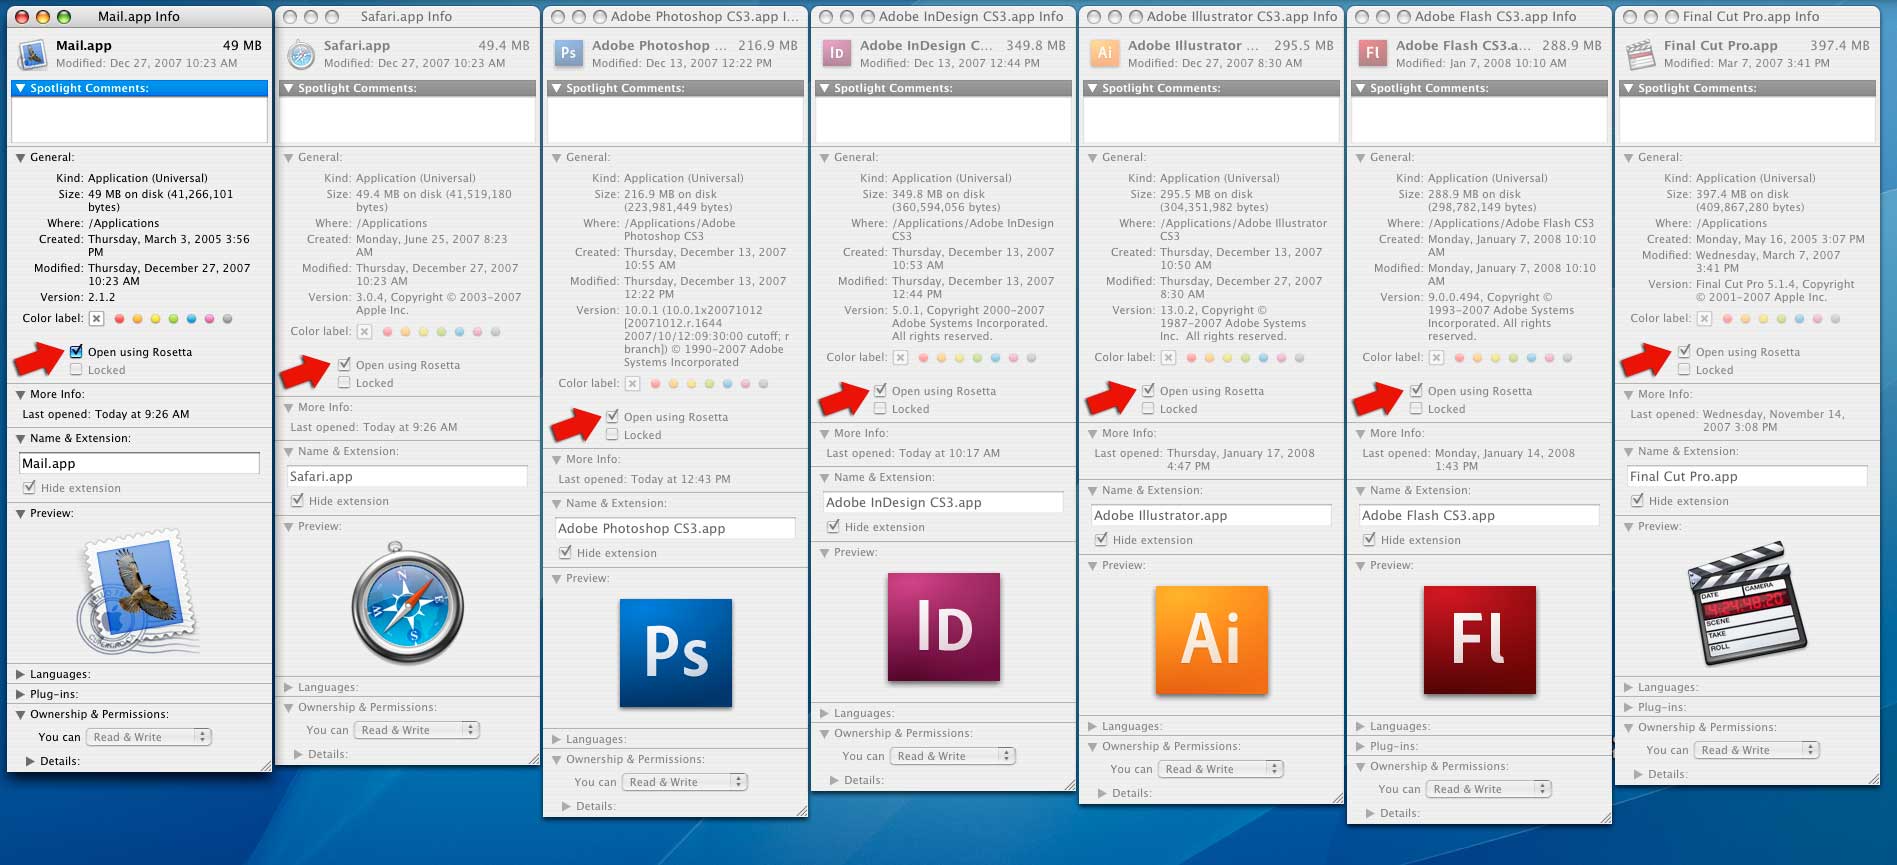Toggle Open using Rosetta for Adobe InDesign CS3
The width and height of the screenshot is (1897, 865).
coord(880,390)
